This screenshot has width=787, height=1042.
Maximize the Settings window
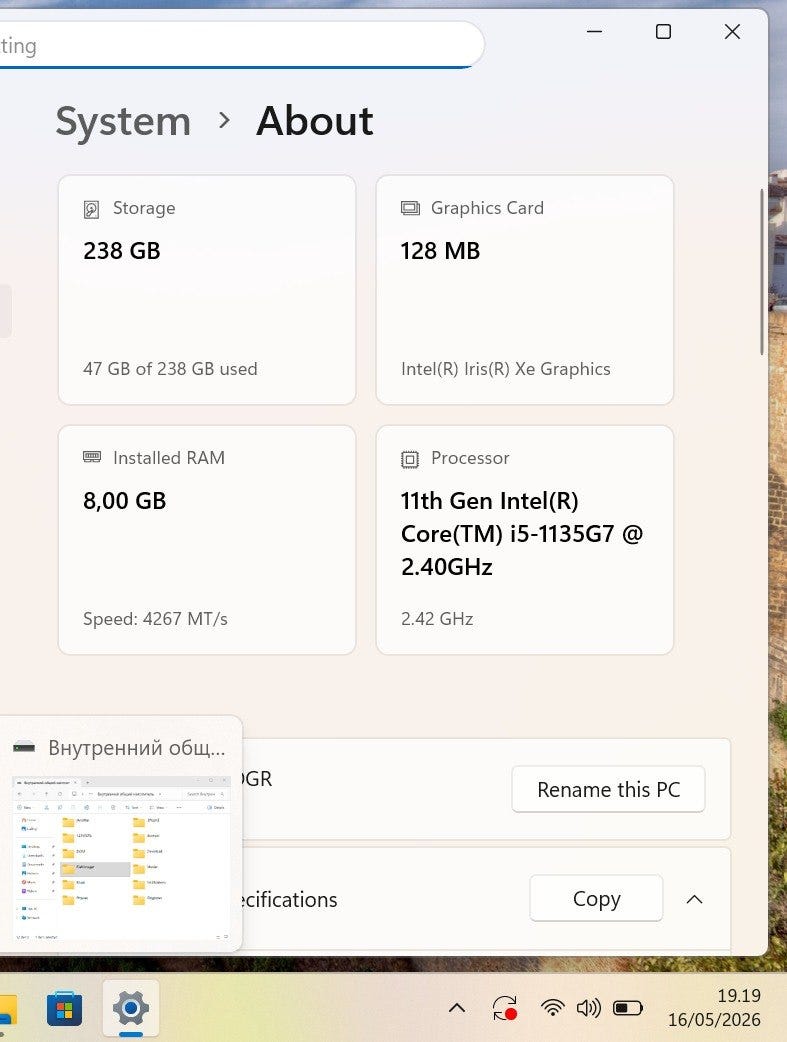663,31
